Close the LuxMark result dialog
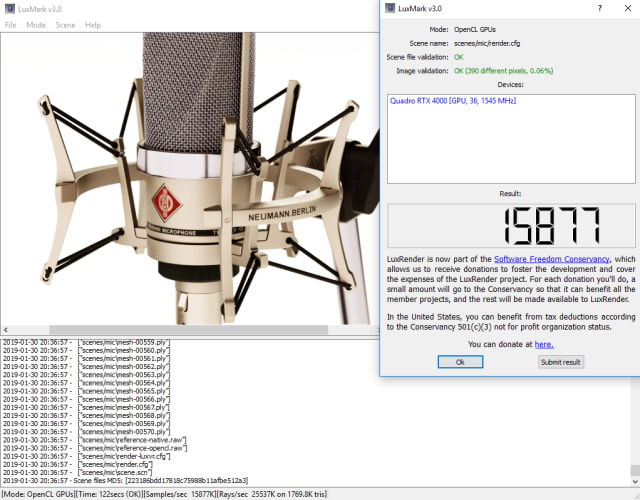This screenshot has width=640, height=500. coord(628,9)
